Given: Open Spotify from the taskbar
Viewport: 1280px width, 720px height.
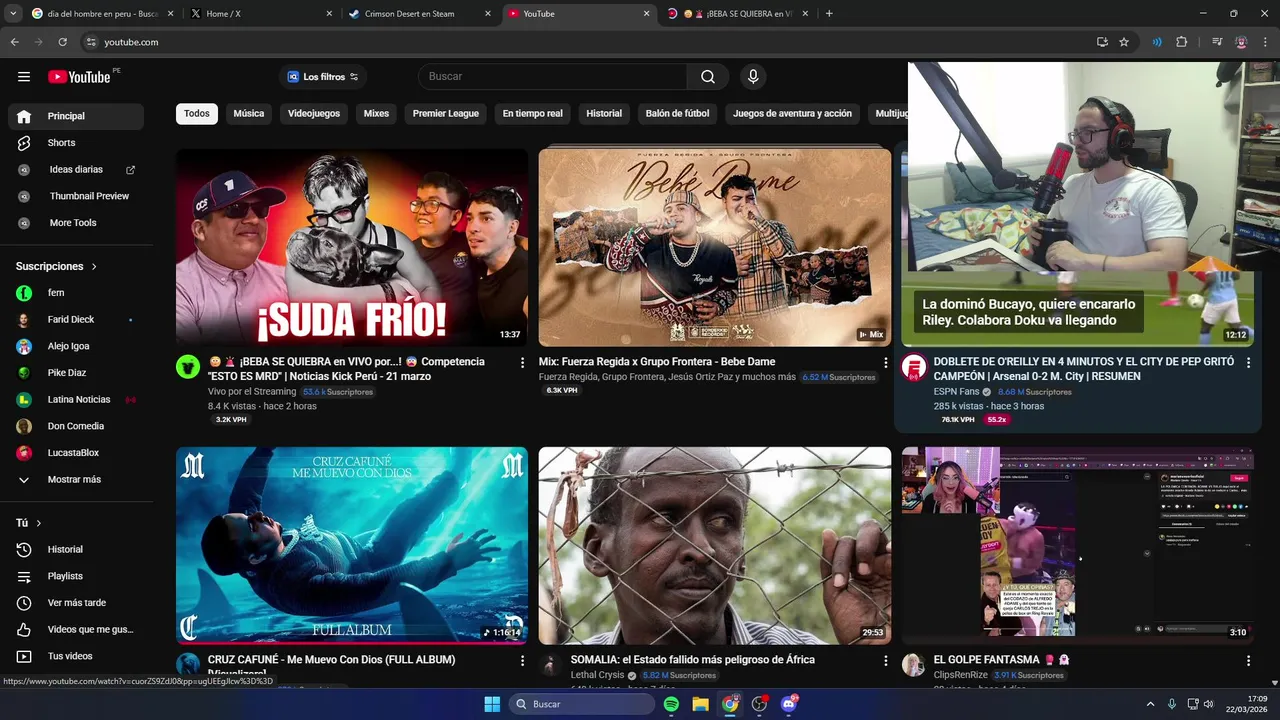Looking at the screenshot, I should click(671, 704).
